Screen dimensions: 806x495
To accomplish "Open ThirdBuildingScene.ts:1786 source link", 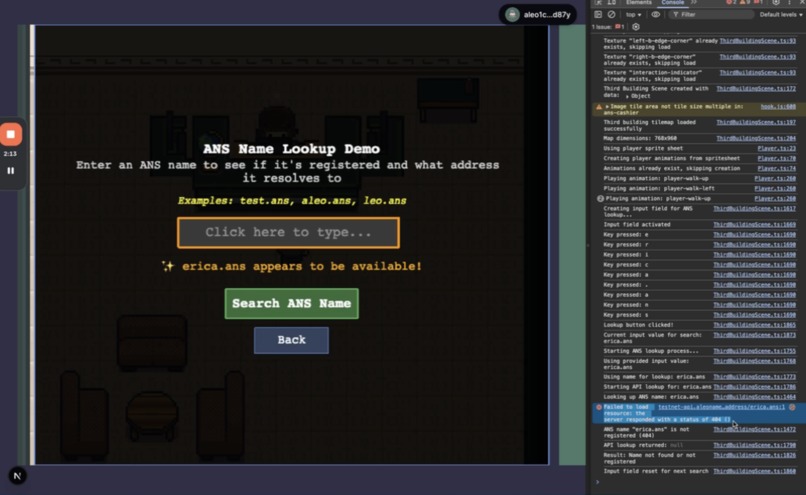I will tap(755, 387).
